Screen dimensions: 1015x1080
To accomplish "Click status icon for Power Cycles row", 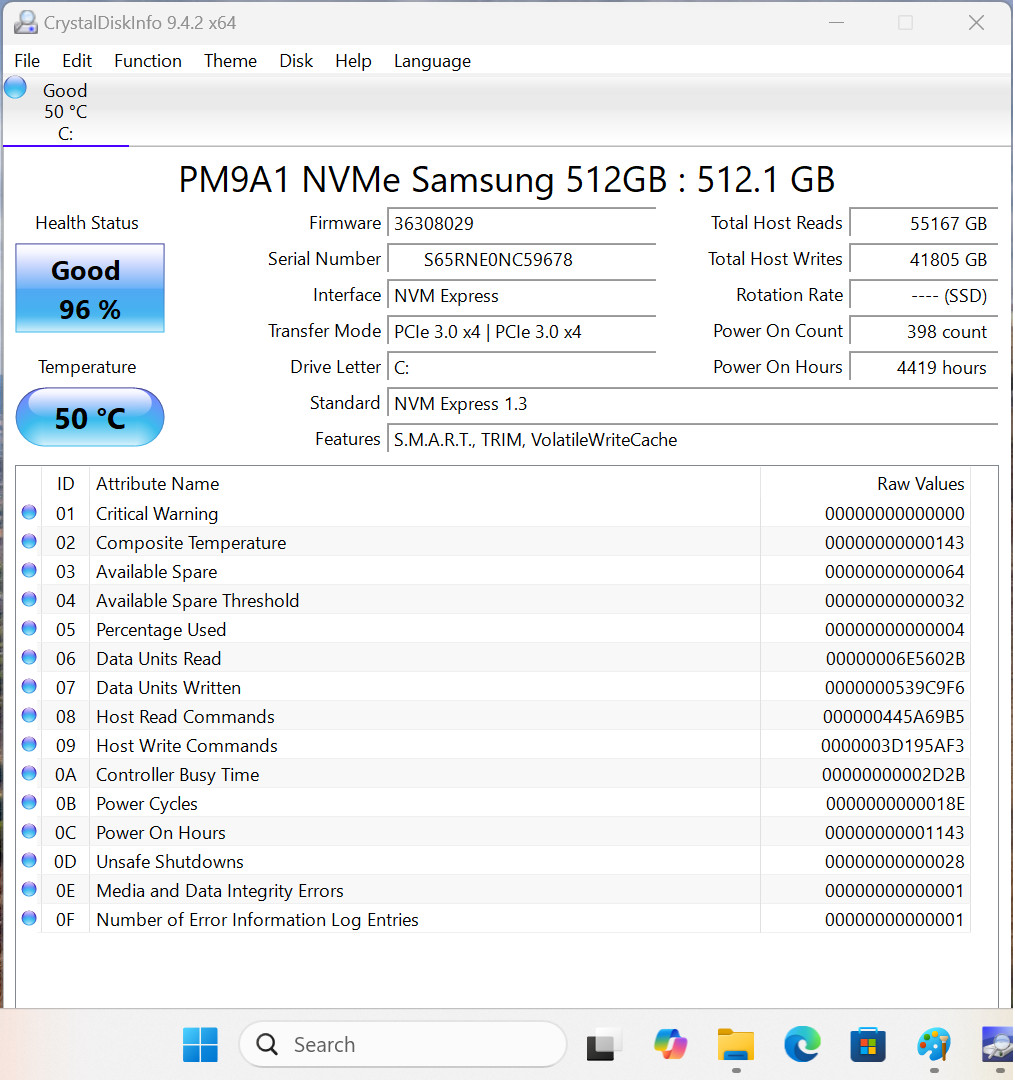I will [x=29, y=802].
